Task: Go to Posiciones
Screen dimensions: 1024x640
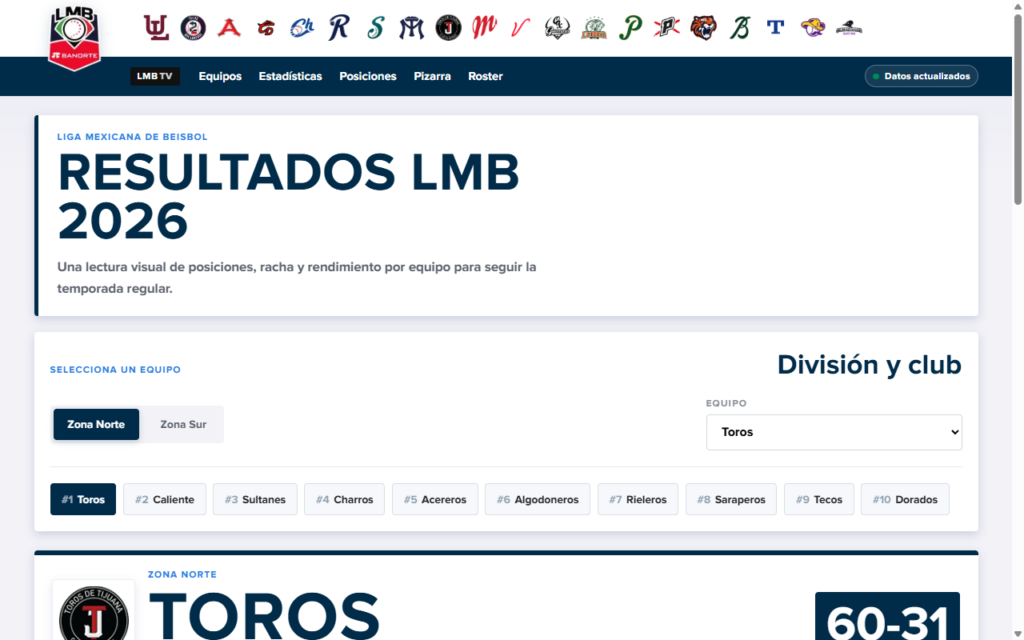Action: point(368,76)
